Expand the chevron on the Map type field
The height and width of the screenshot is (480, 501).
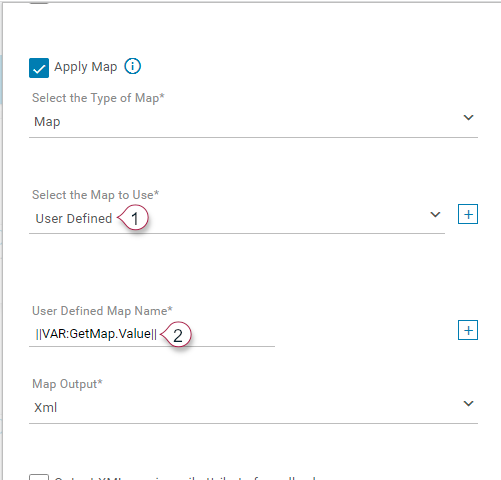pos(468,118)
